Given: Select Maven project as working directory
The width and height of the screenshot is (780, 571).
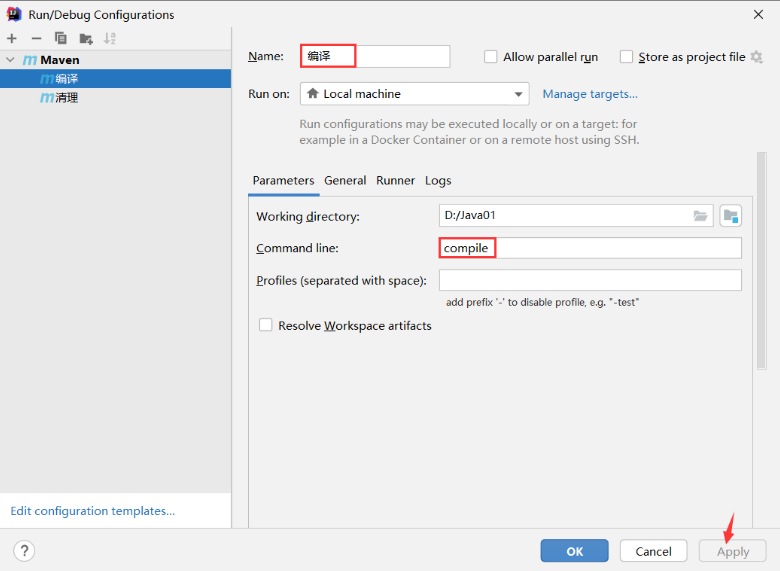Looking at the screenshot, I should click(x=730, y=216).
